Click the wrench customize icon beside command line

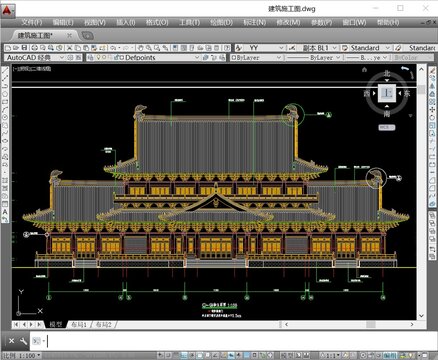(23, 341)
